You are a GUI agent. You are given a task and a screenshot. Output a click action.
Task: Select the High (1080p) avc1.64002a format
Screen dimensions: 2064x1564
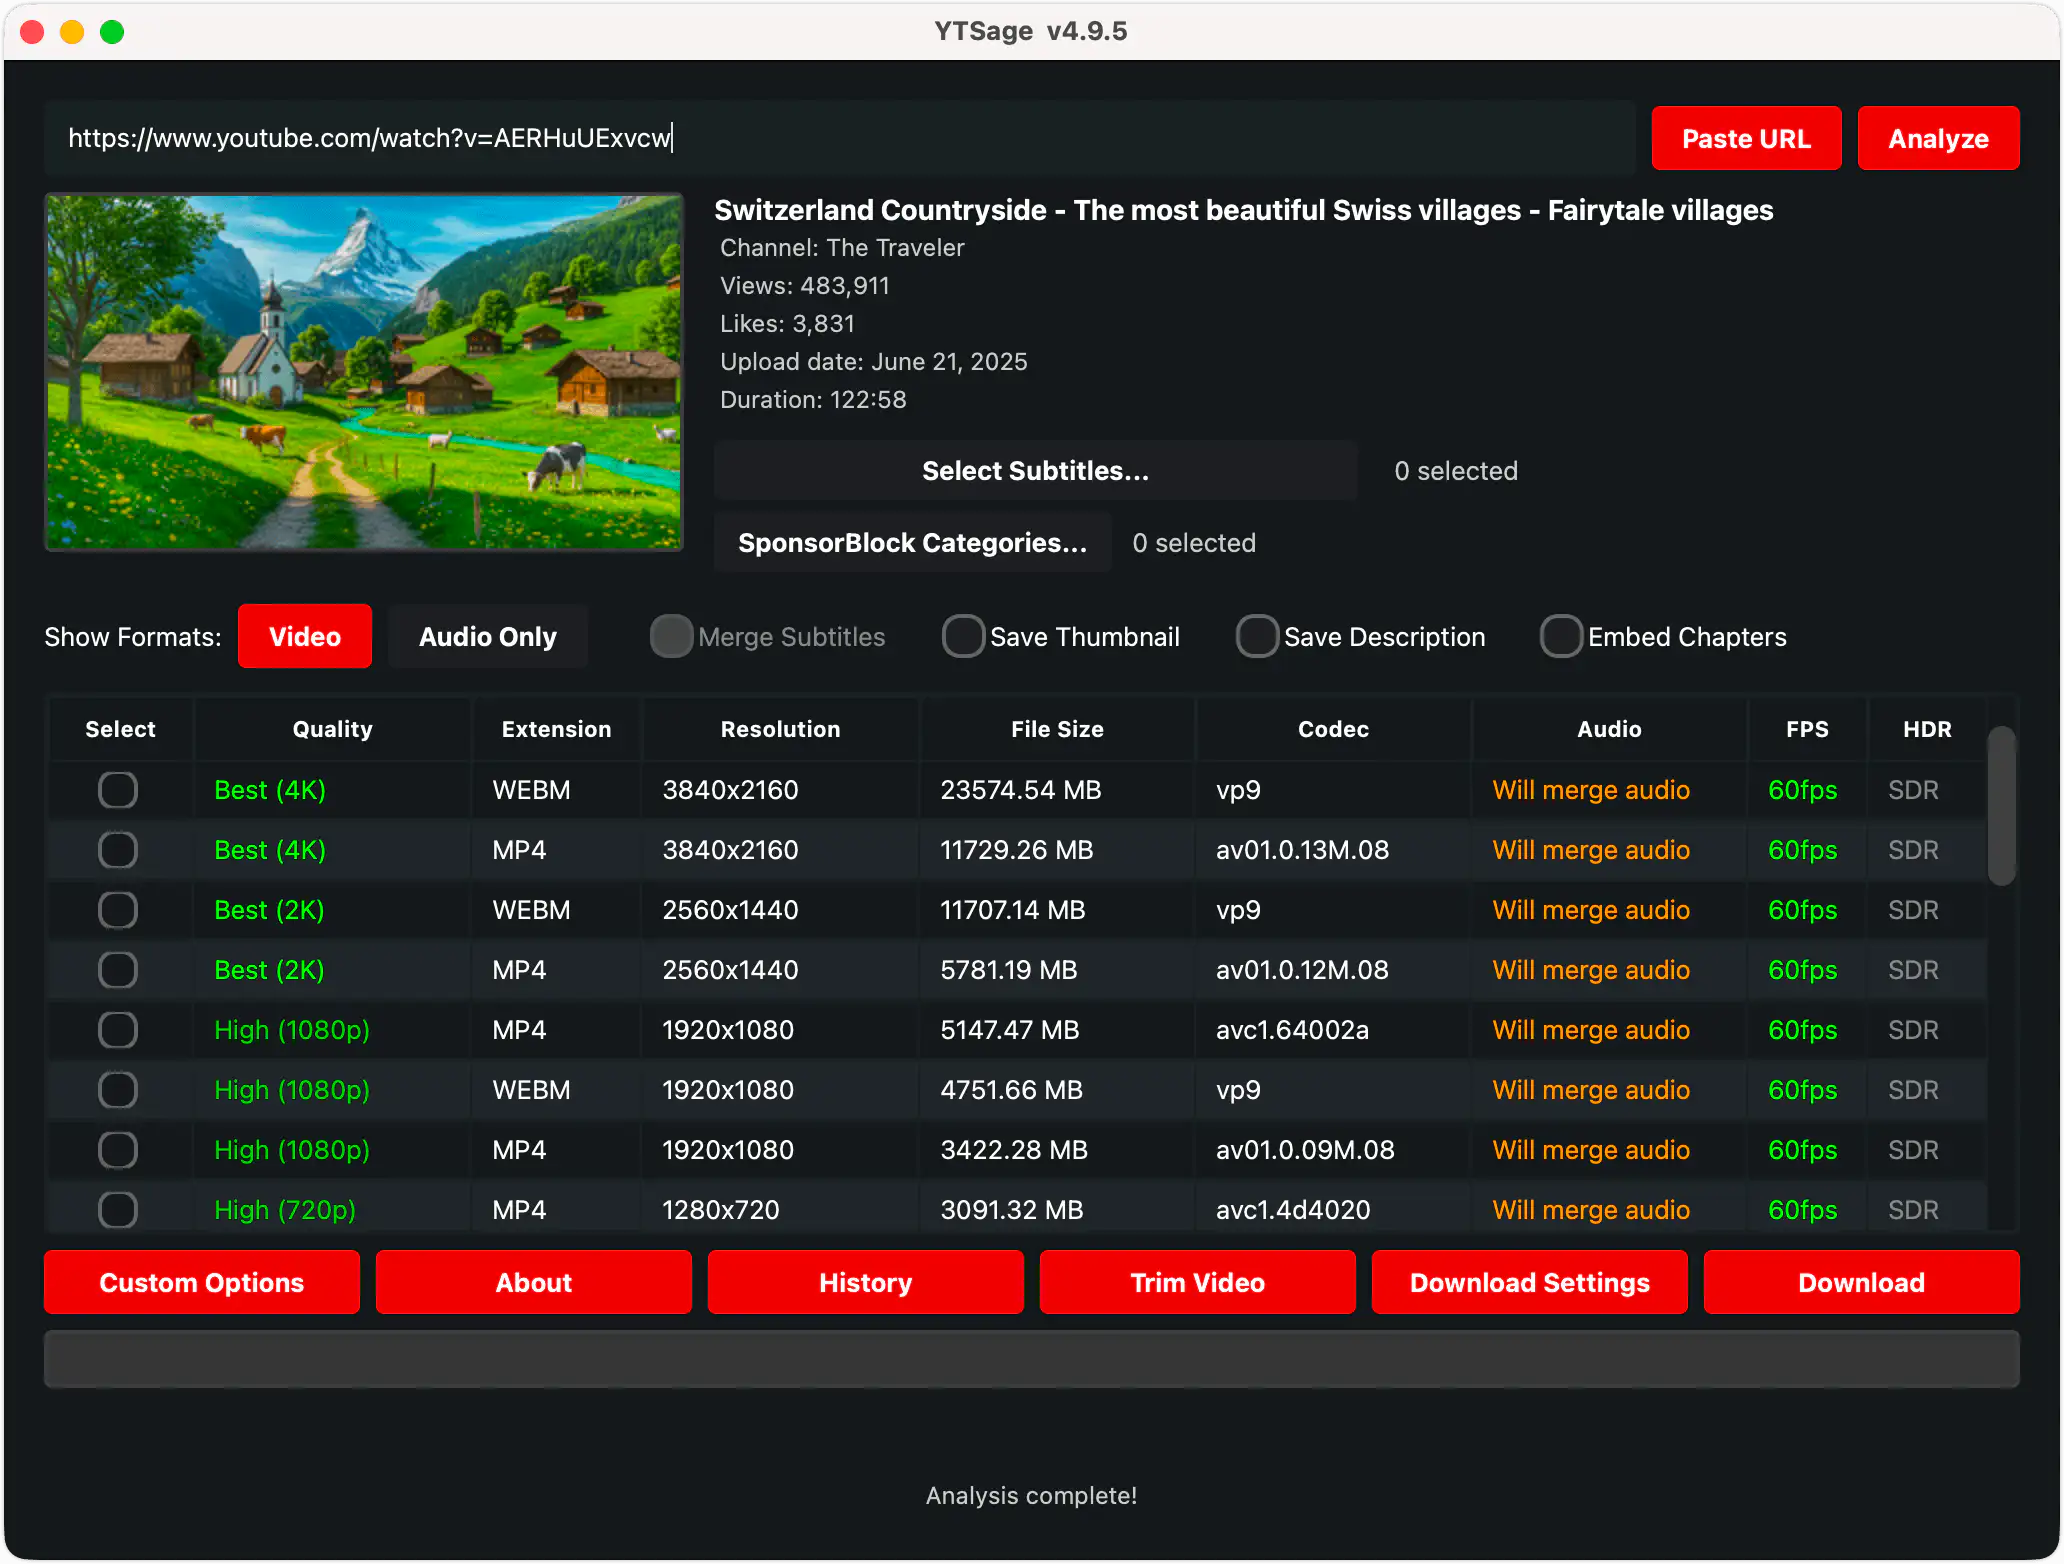tap(118, 1030)
